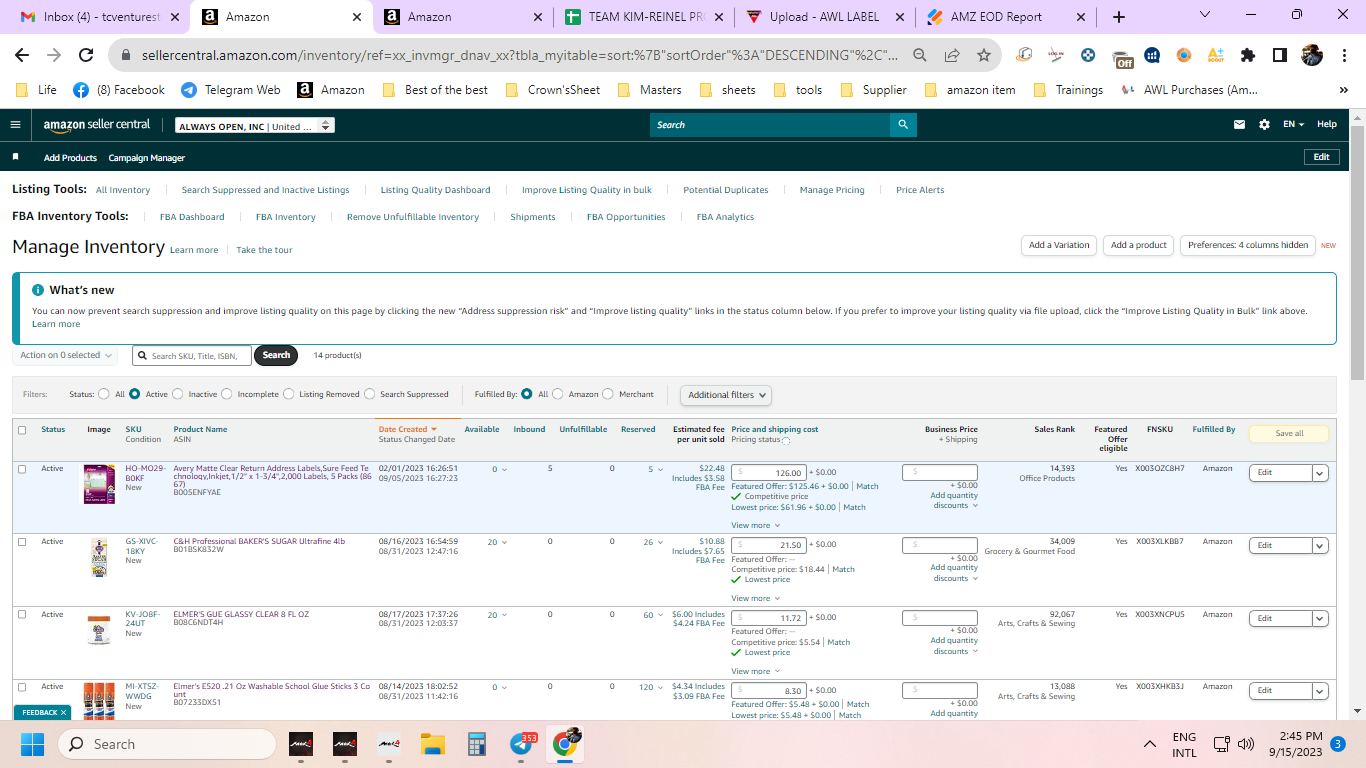Open the Additional filters dropdown
This screenshot has height=768, width=1366.
click(x=726, y=395)
